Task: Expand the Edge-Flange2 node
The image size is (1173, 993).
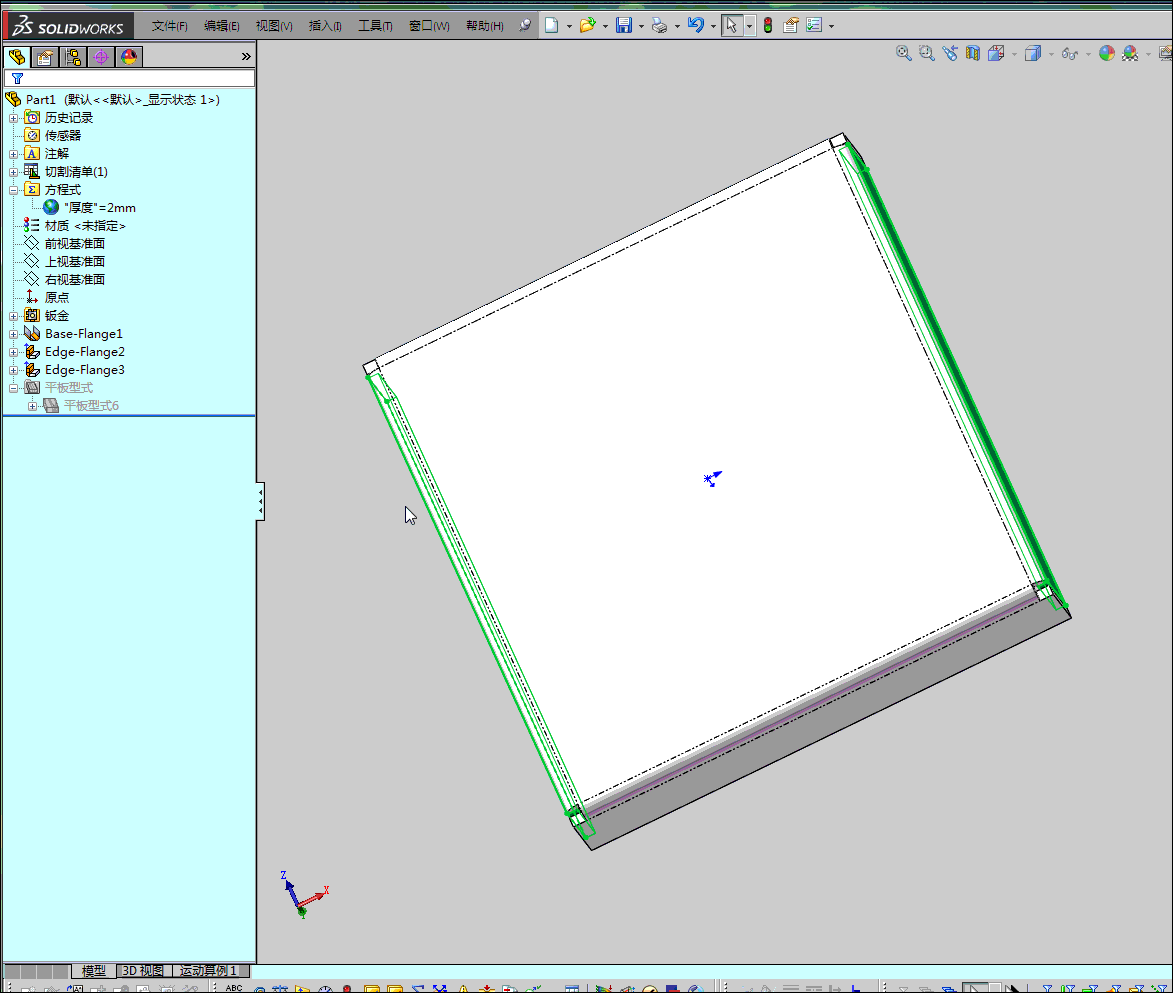Action: click(13, 352)
